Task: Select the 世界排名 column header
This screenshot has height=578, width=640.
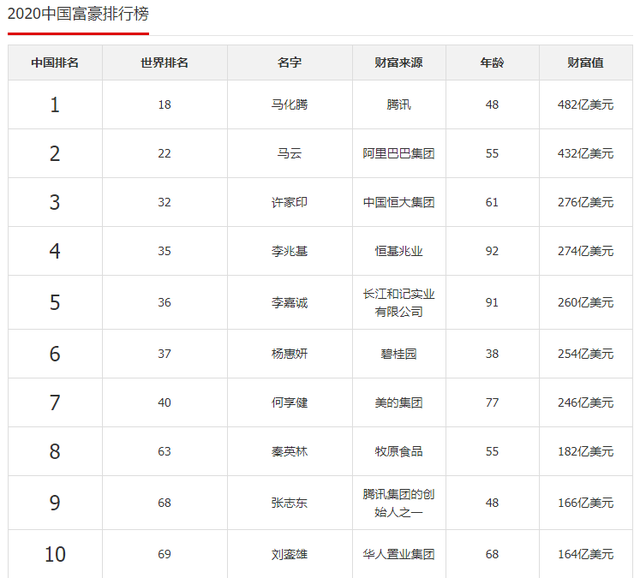Action: coord(164,62)
